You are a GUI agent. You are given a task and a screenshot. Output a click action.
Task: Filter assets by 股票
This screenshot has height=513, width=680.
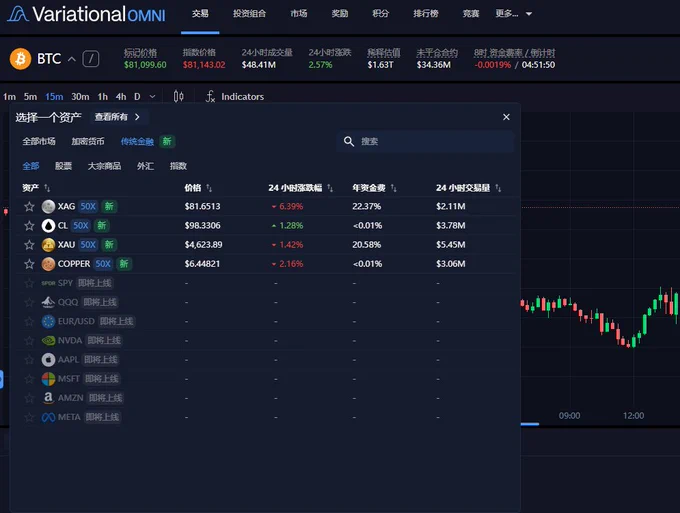(x=63, y=166)
